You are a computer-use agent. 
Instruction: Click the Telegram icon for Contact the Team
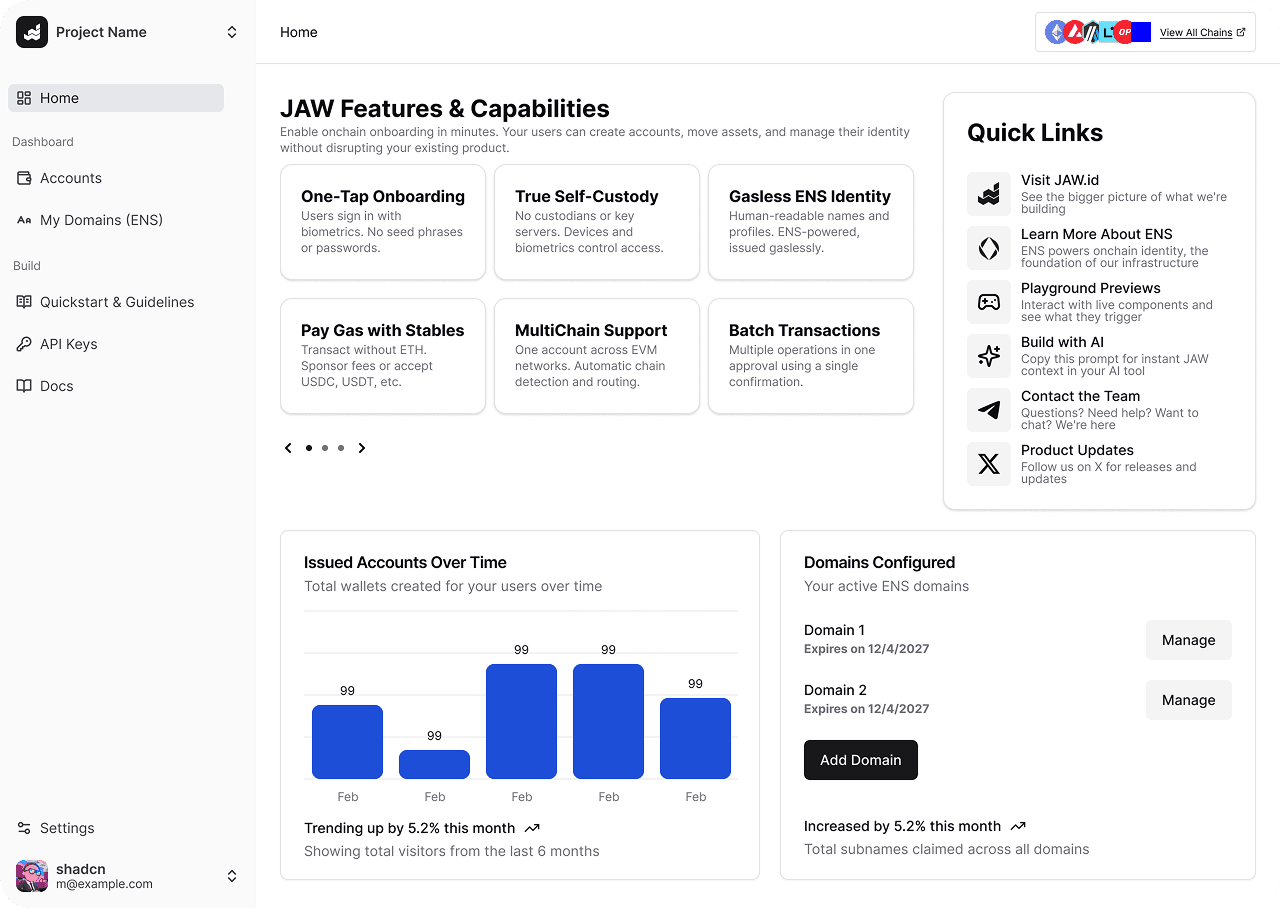pos(988,410)
